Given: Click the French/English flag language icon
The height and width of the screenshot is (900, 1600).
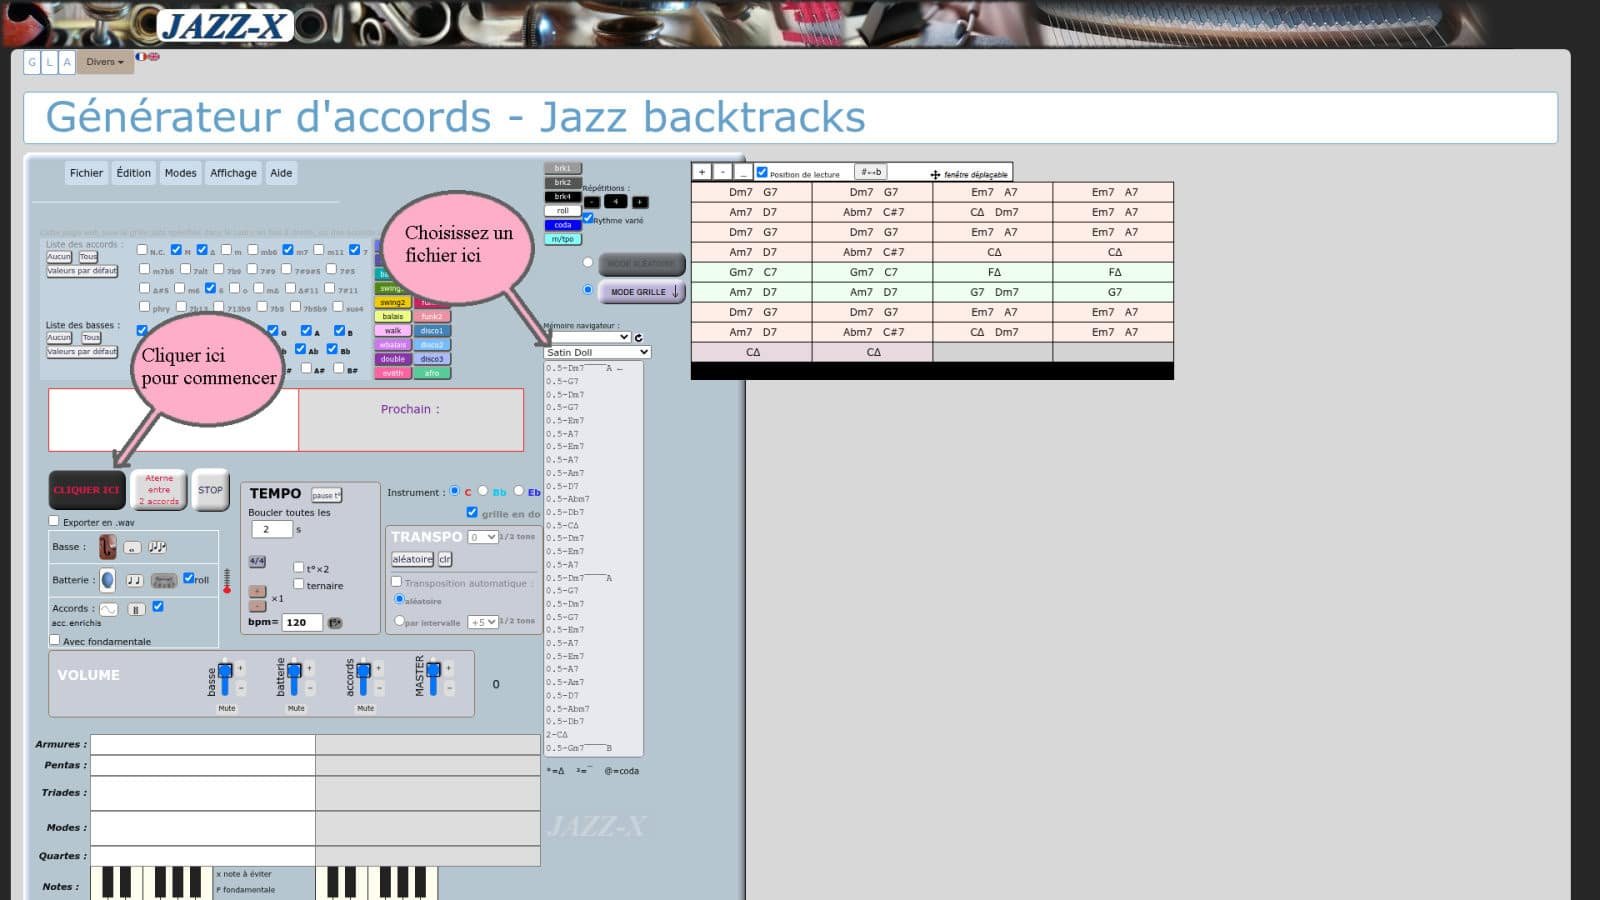Looking at the screenshot, I should coord(148,57).
